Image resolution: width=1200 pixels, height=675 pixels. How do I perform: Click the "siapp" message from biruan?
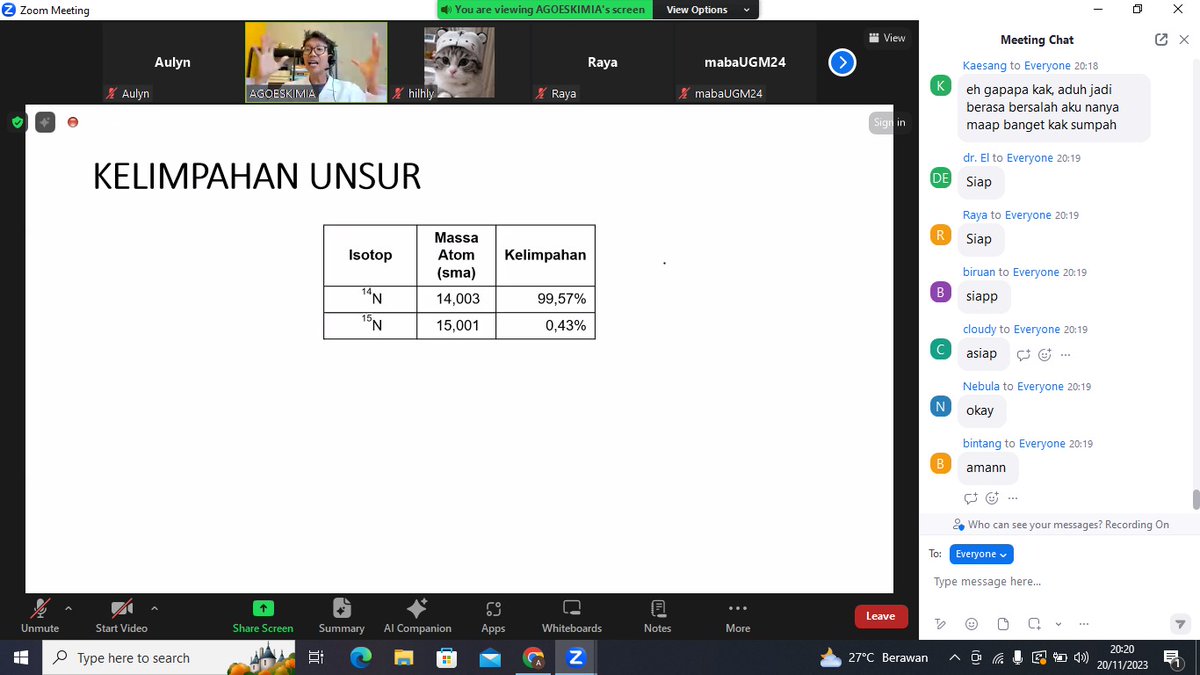click(982, 296)
